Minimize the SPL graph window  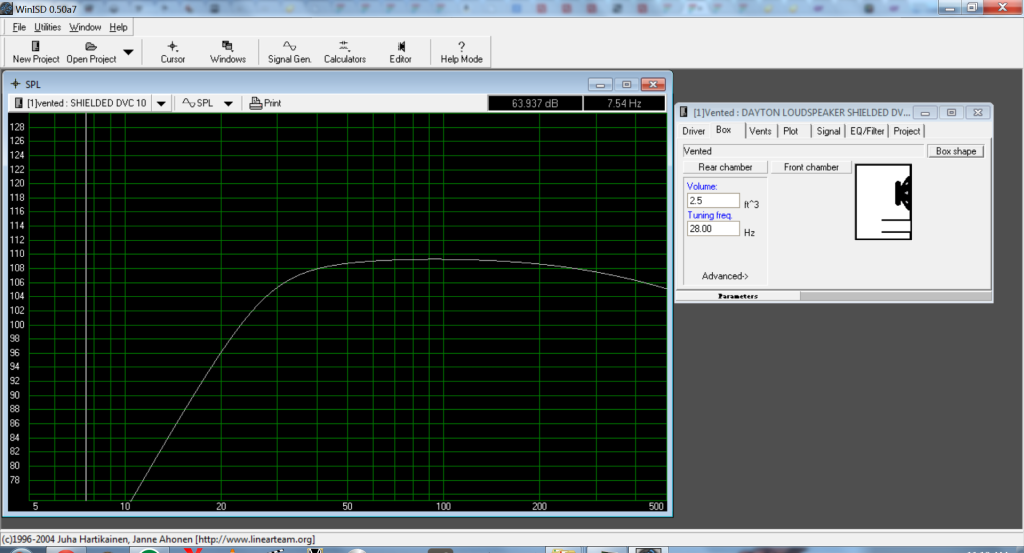point(600,84)
